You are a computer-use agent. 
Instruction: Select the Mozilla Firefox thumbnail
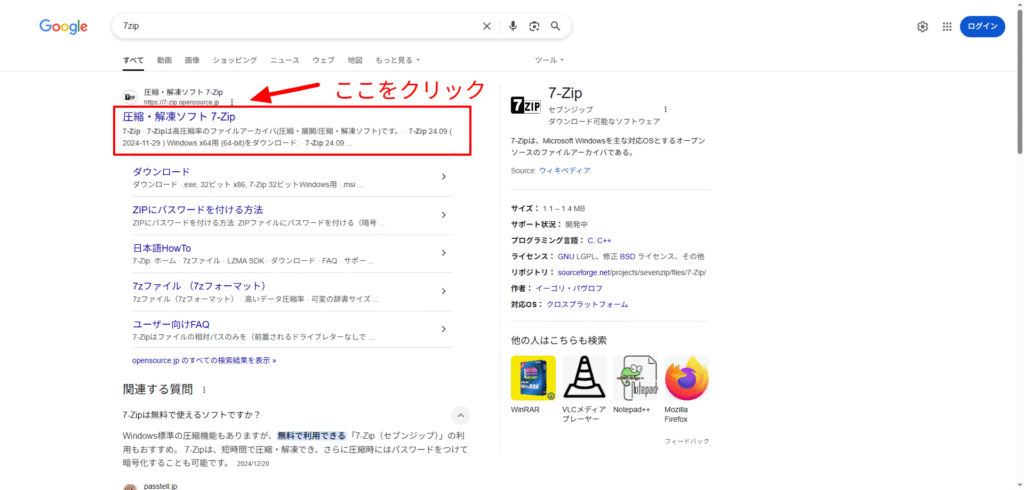tap(687, 378)
